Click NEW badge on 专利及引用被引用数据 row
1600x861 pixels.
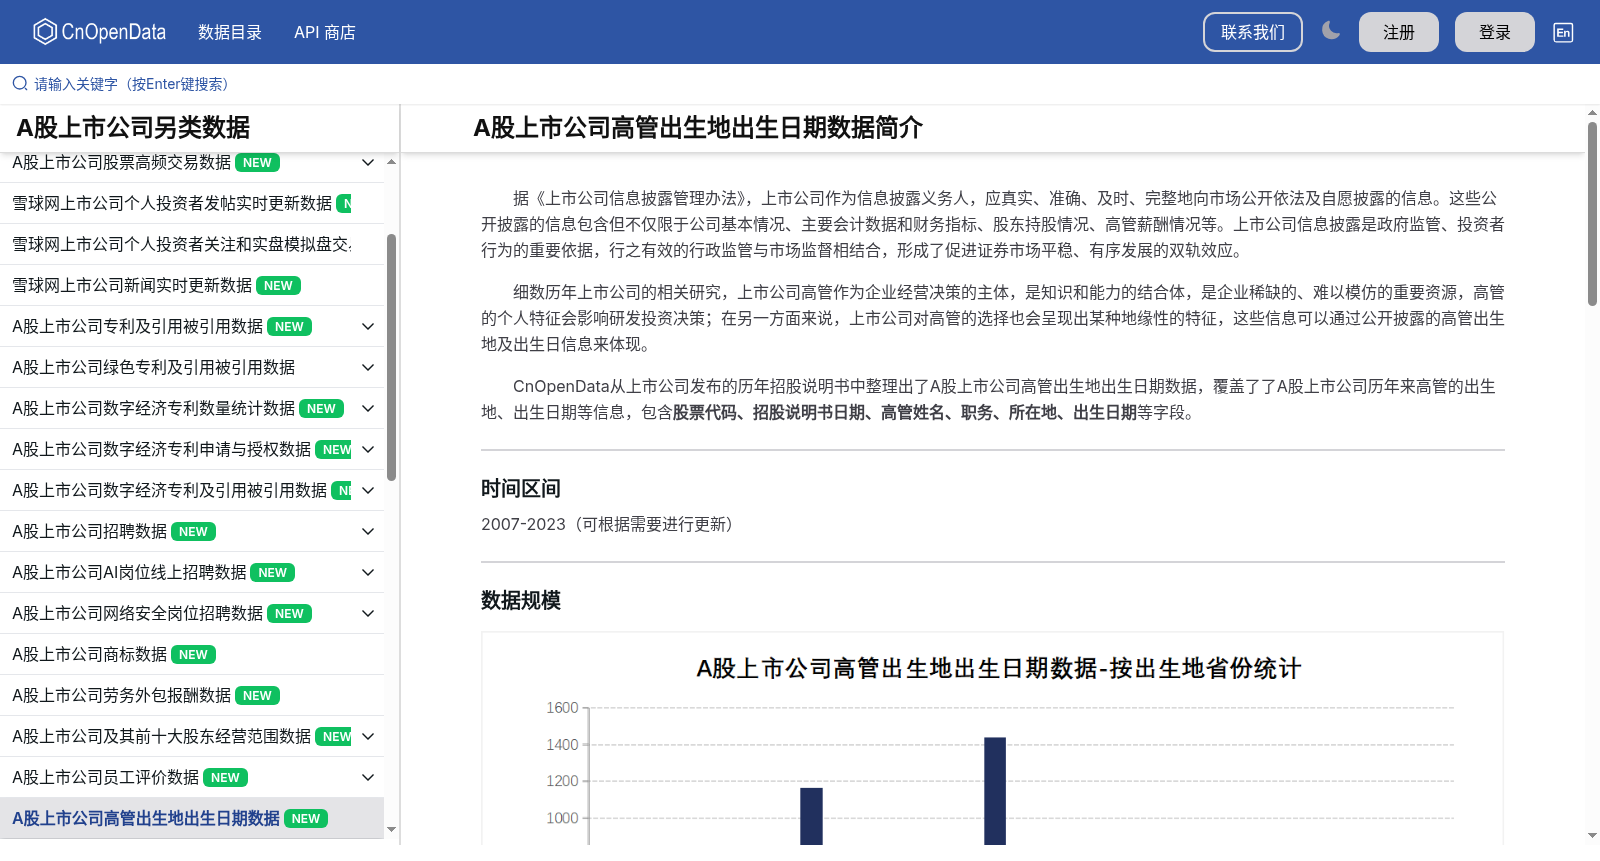tap(290, 327)
